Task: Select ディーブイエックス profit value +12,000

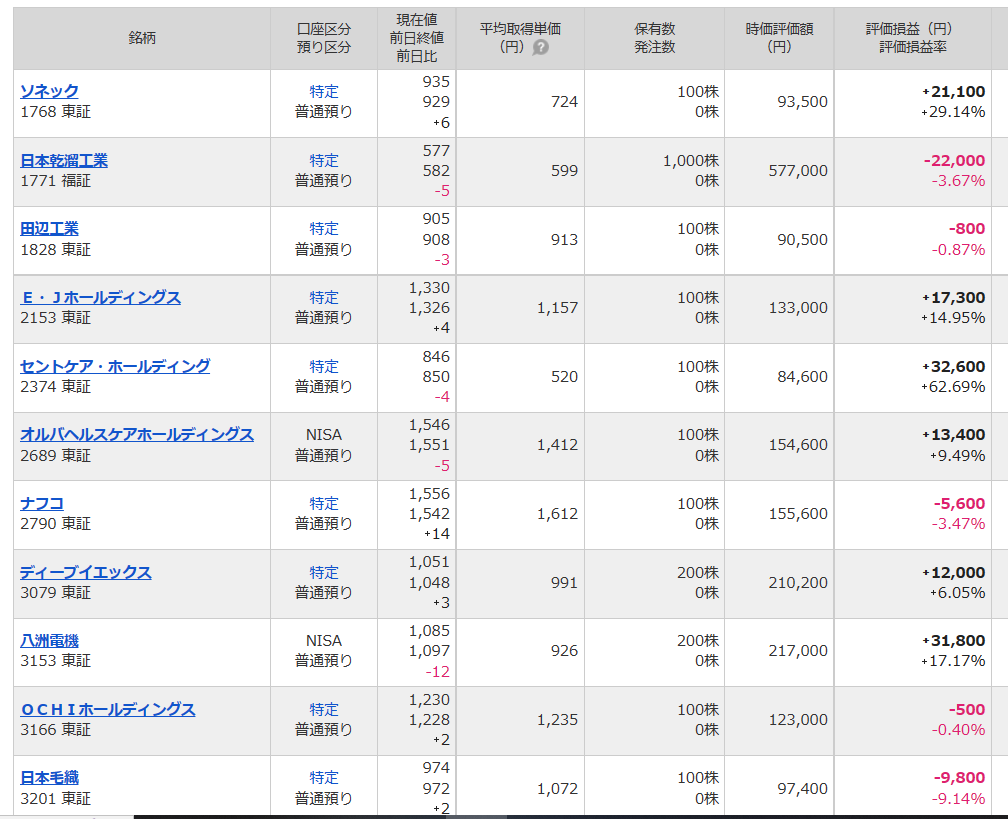Action: tap(953, 572)
